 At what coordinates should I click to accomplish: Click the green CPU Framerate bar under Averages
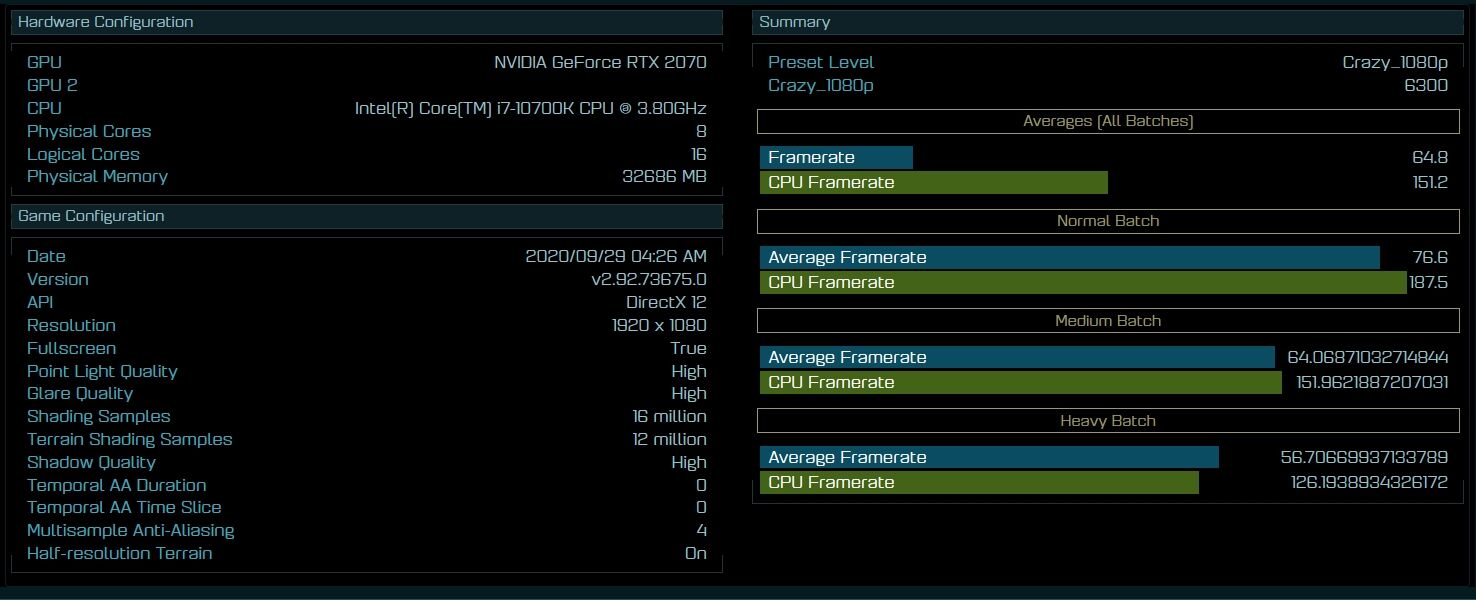click(x=933, y=182)
